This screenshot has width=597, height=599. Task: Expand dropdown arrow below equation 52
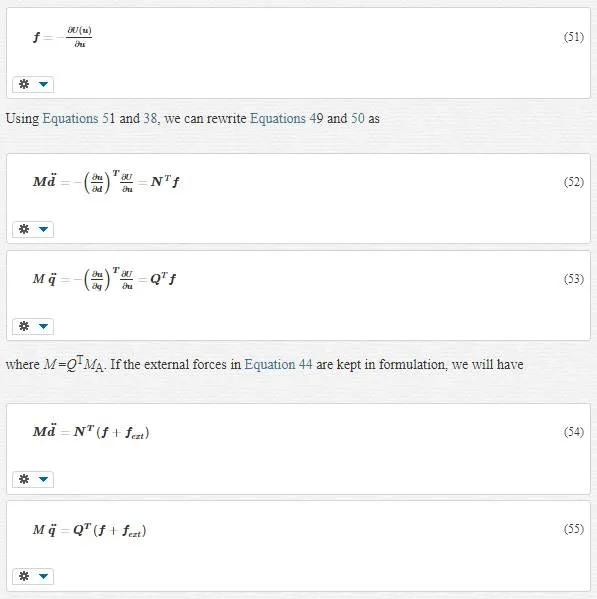43,229
